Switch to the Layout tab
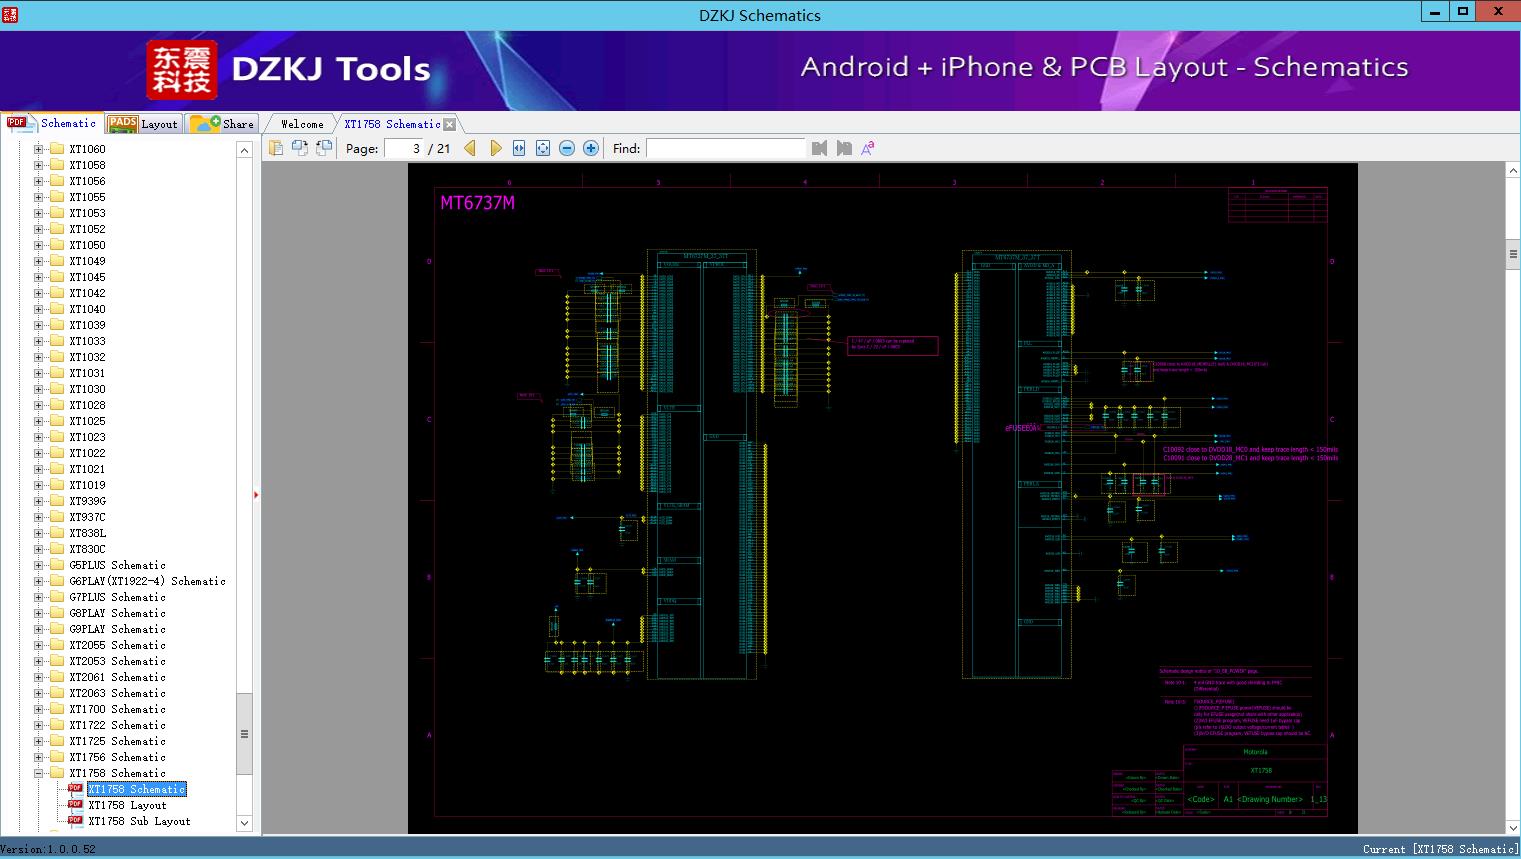 click(143, 124)
